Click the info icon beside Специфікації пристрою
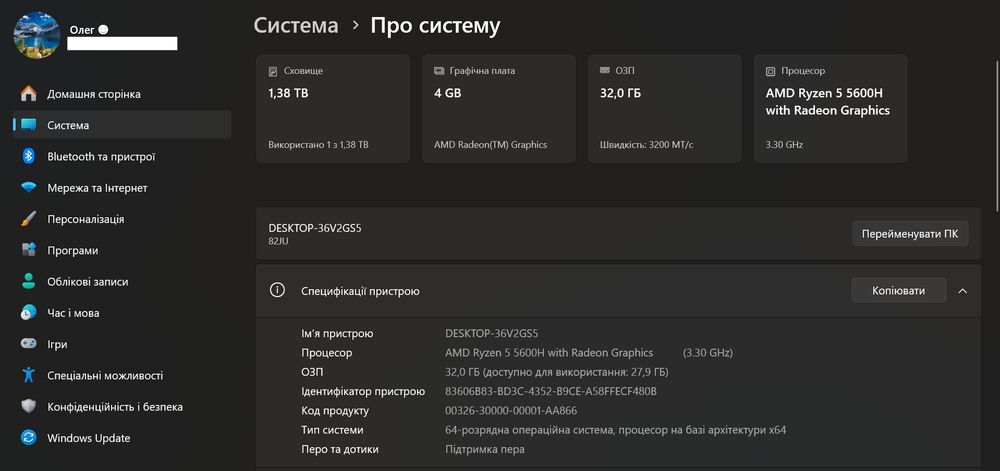Screen dimensions: 1000x471 [x=277, y=291]
